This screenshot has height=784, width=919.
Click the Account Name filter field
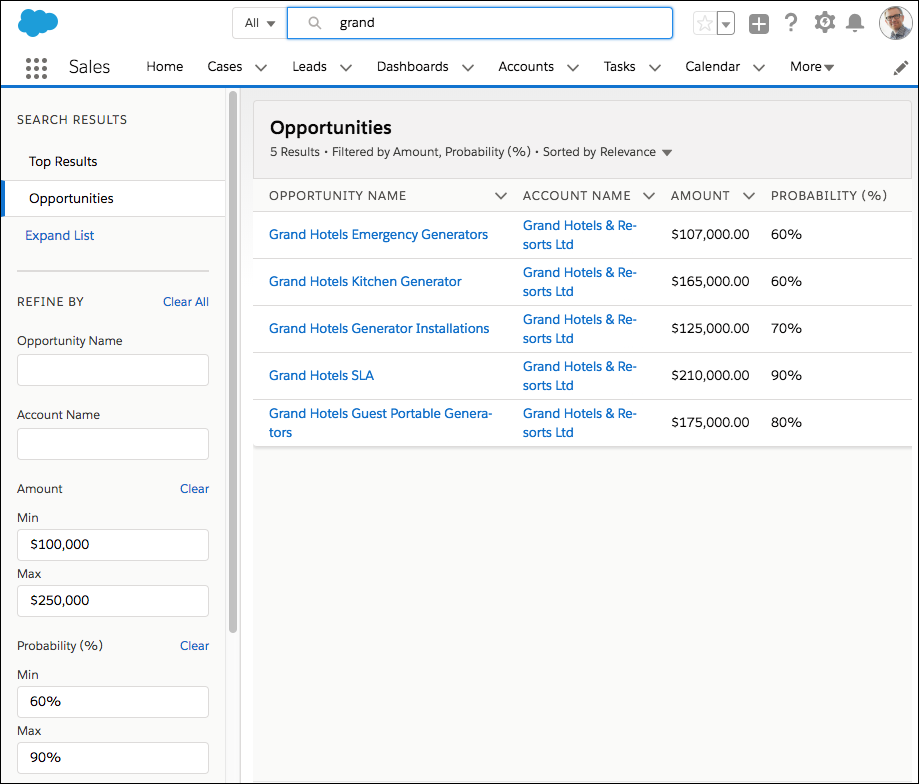[x=113, y=444]
